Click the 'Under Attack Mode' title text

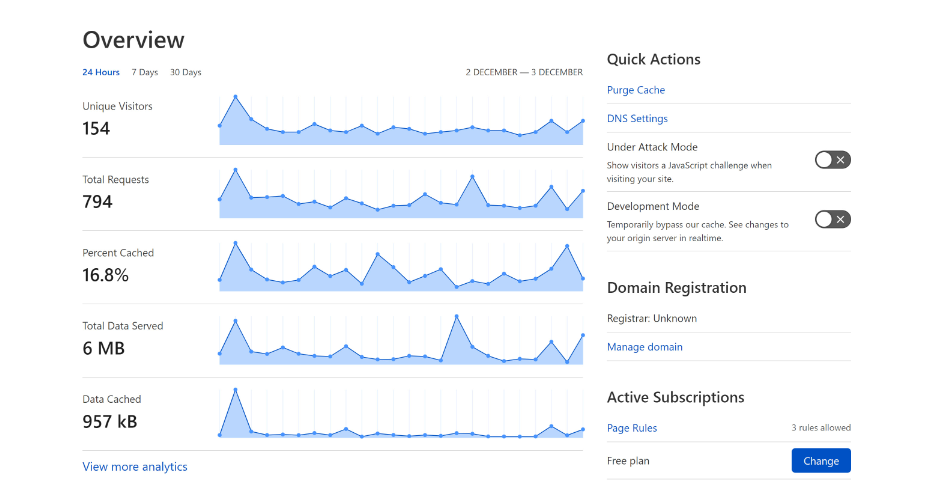pos(652,147)
